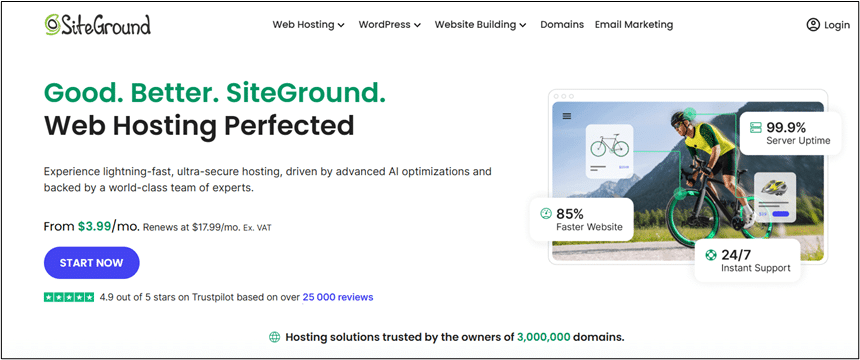Click 'Good. Better. SiteGround.' headline
This screenshot has width=860, height=360.
click(x=215, y=93)
